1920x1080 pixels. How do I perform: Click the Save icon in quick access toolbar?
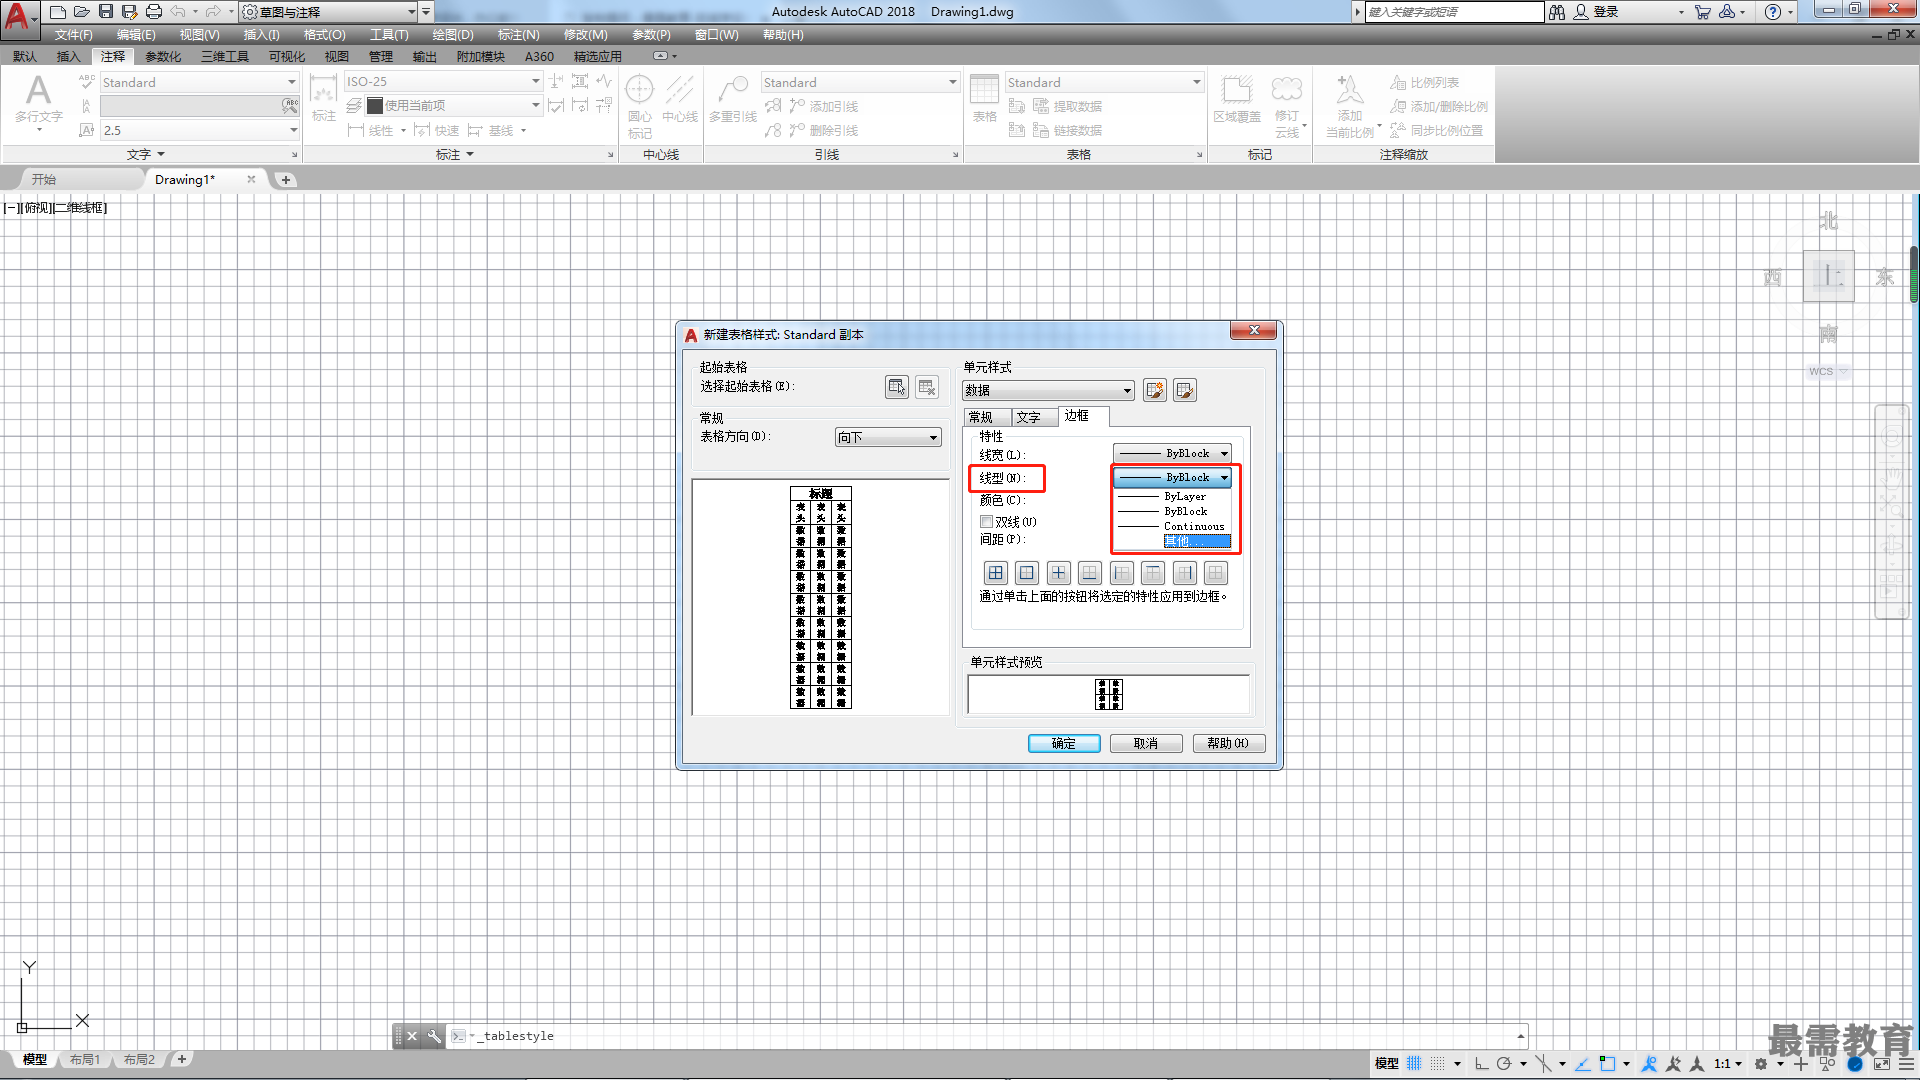pos(106,12)
